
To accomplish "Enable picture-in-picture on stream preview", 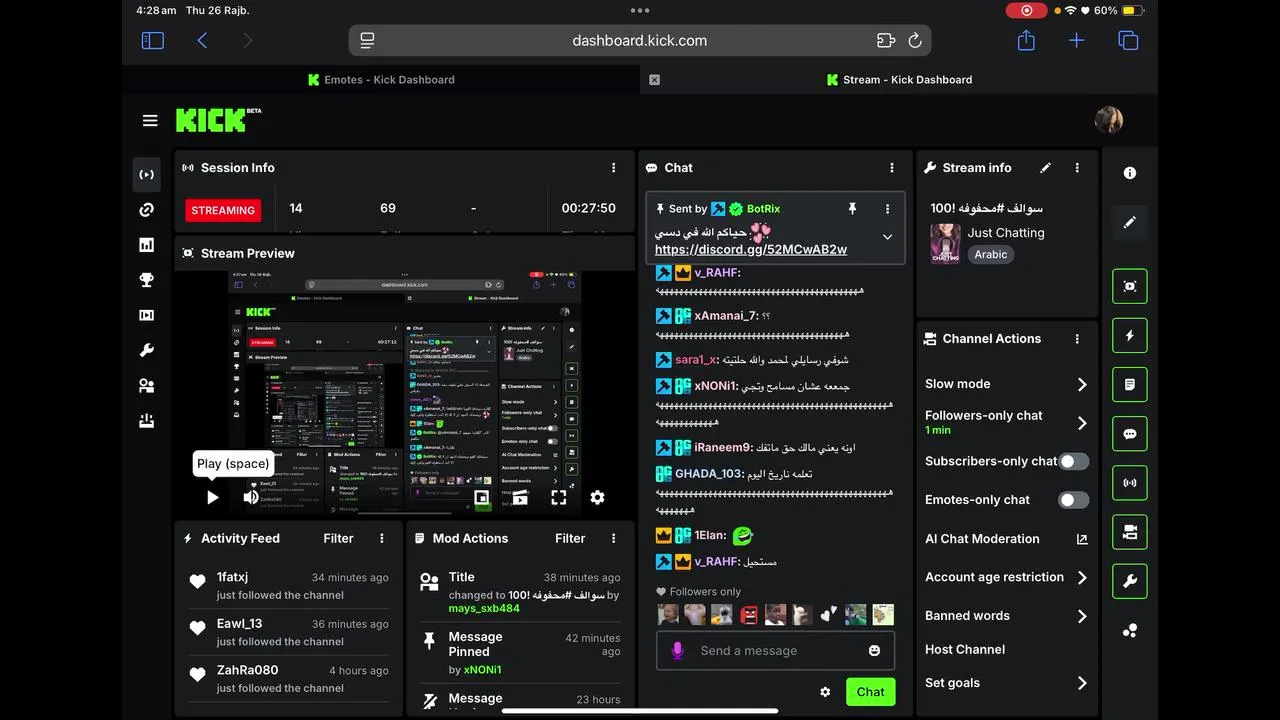I will (x=482, y=497).
